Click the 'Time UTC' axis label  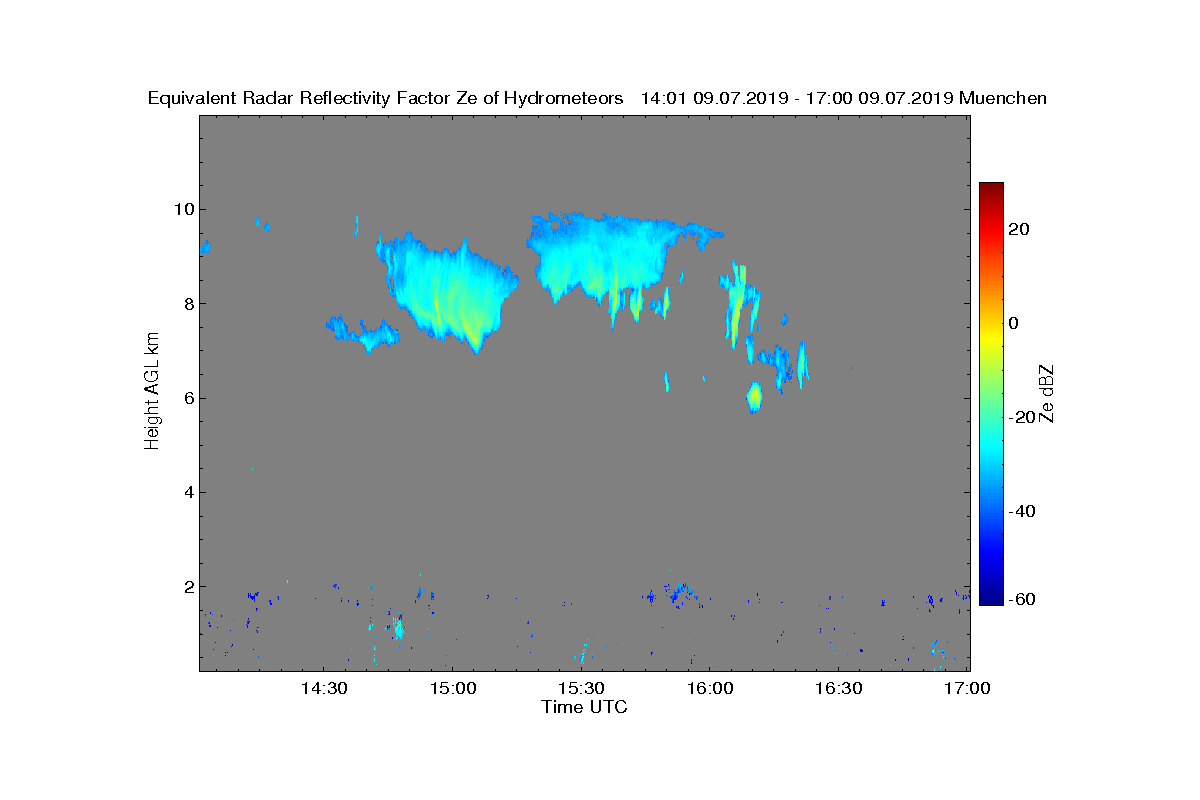coord(584,707)
